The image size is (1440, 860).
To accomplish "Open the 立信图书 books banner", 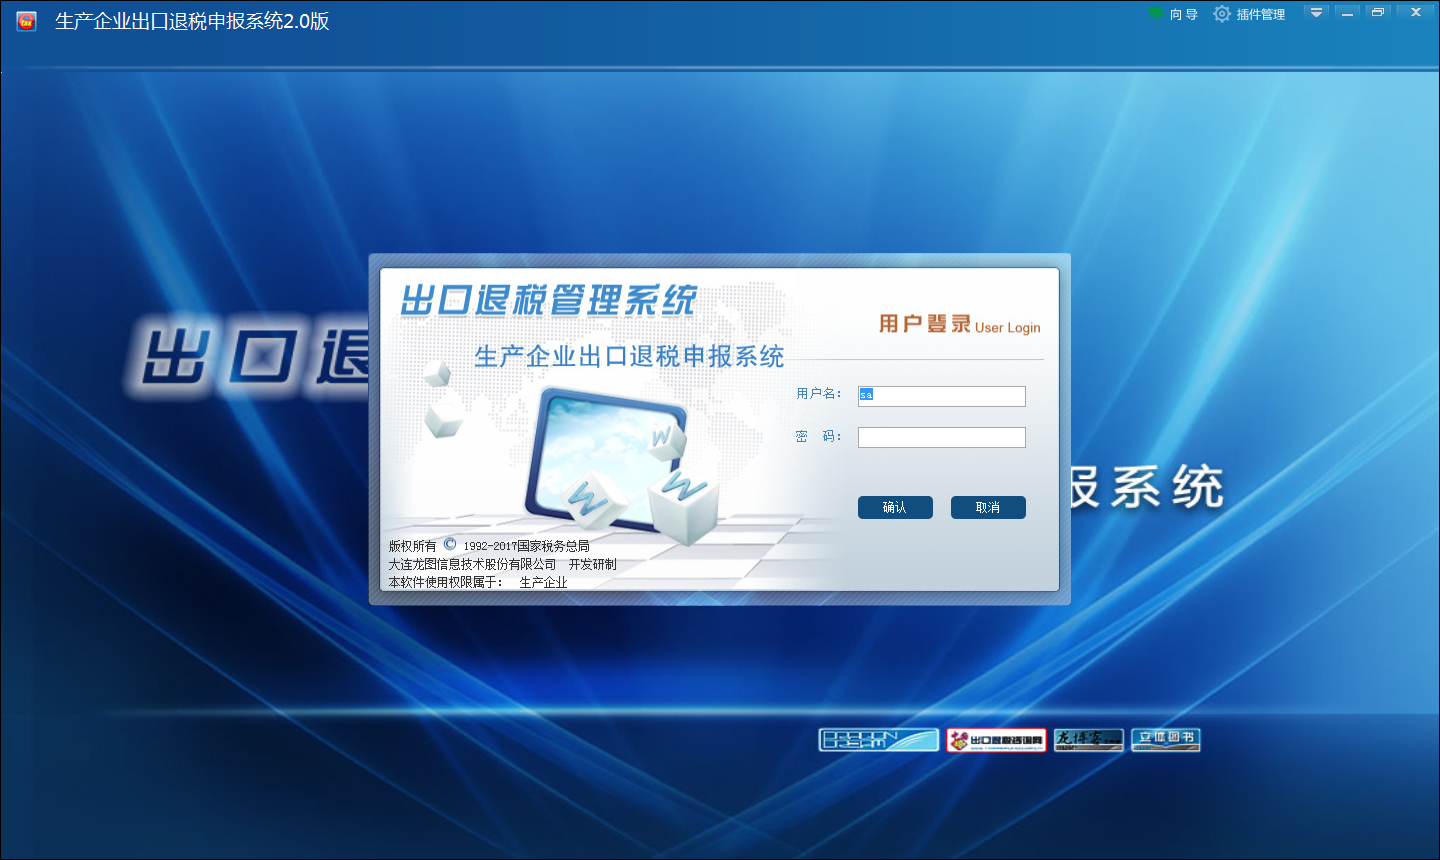I will pyautogui.click(x=1166, y=740).
